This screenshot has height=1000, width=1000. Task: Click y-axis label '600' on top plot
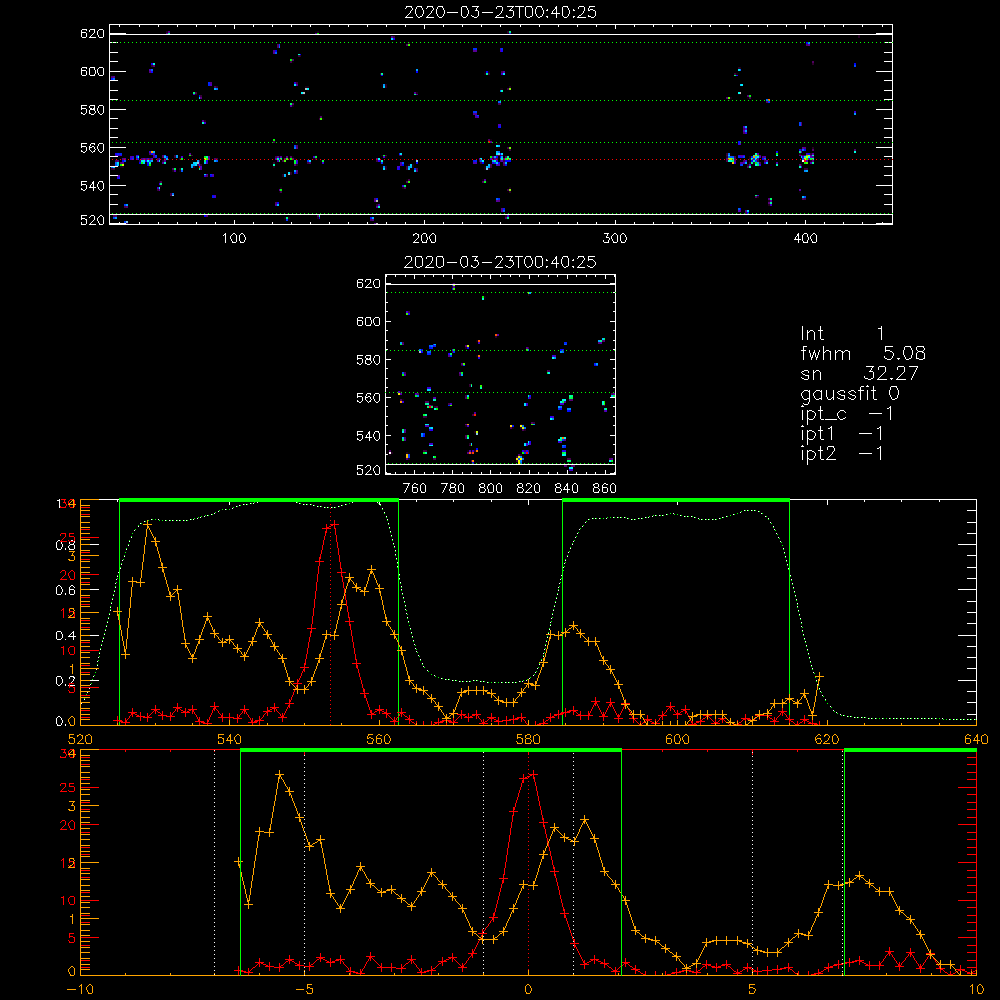point(92,71)
